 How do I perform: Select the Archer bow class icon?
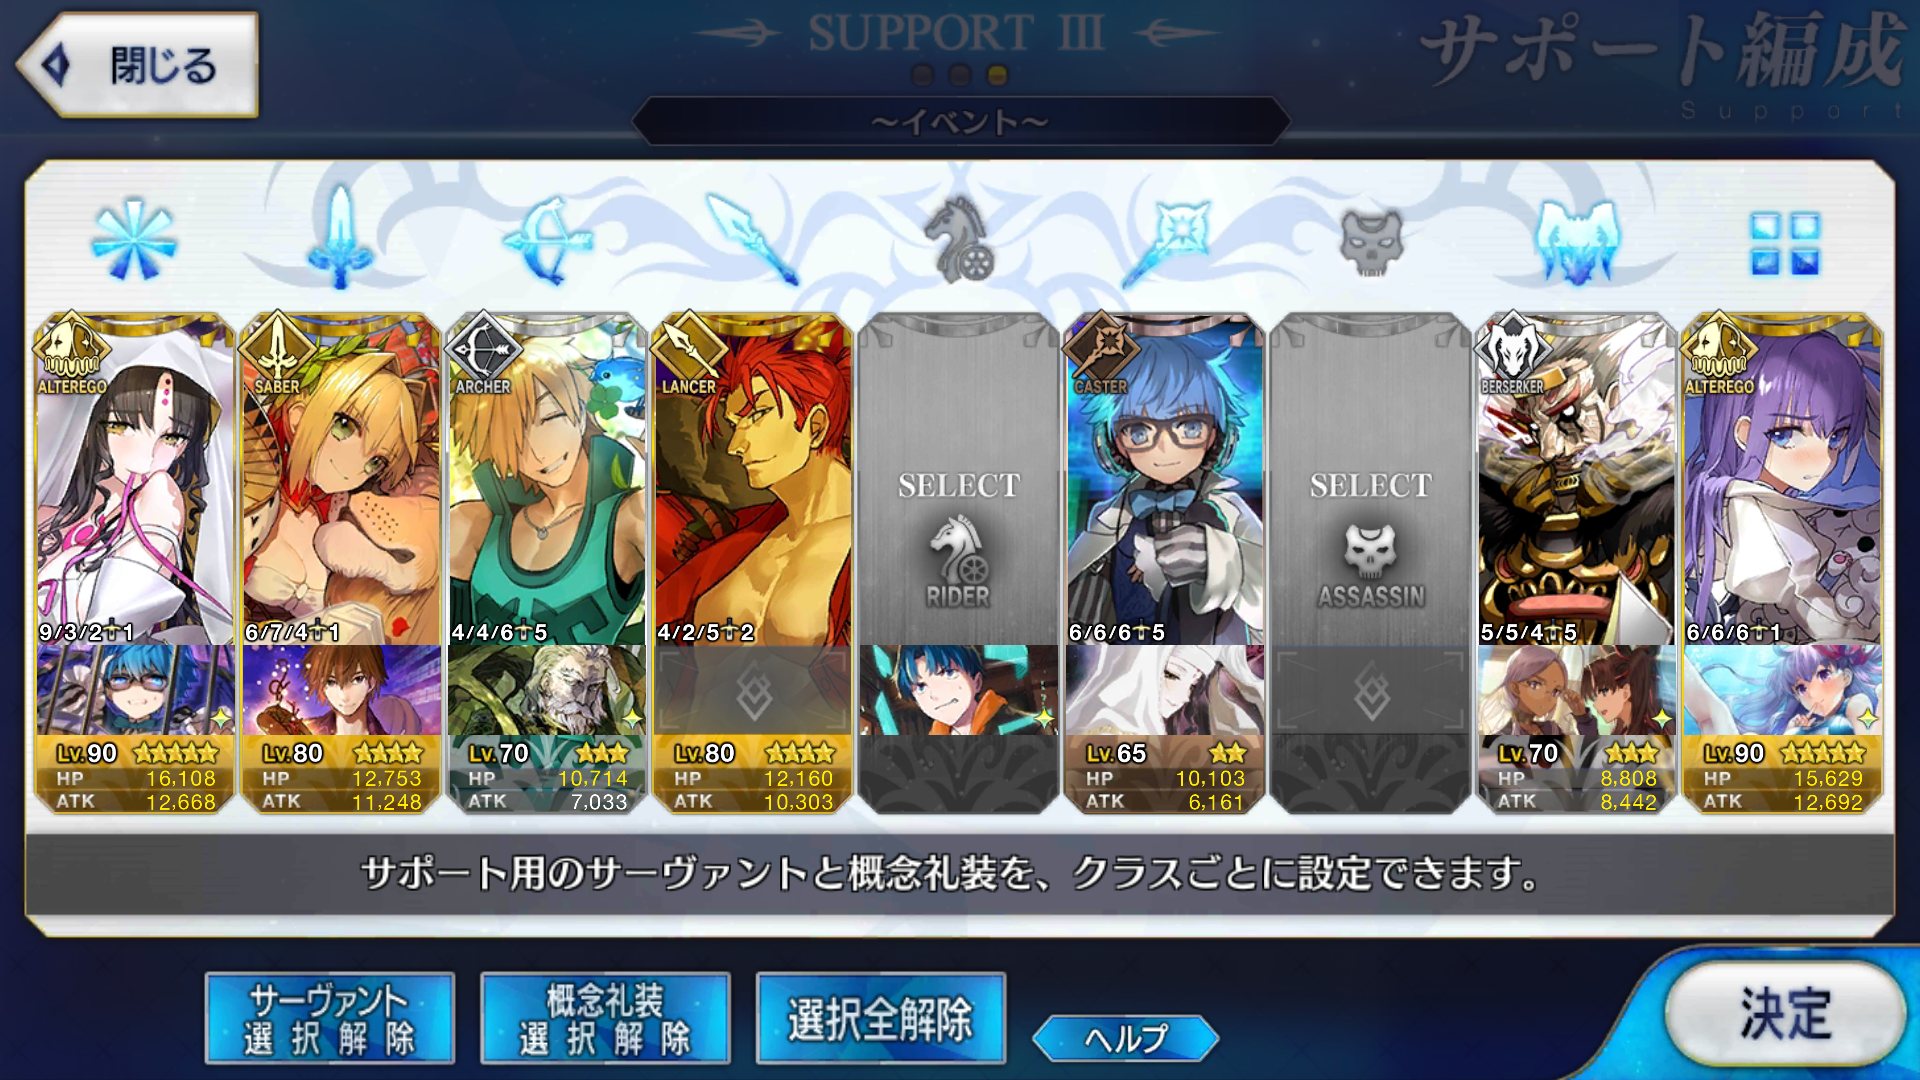547,240
